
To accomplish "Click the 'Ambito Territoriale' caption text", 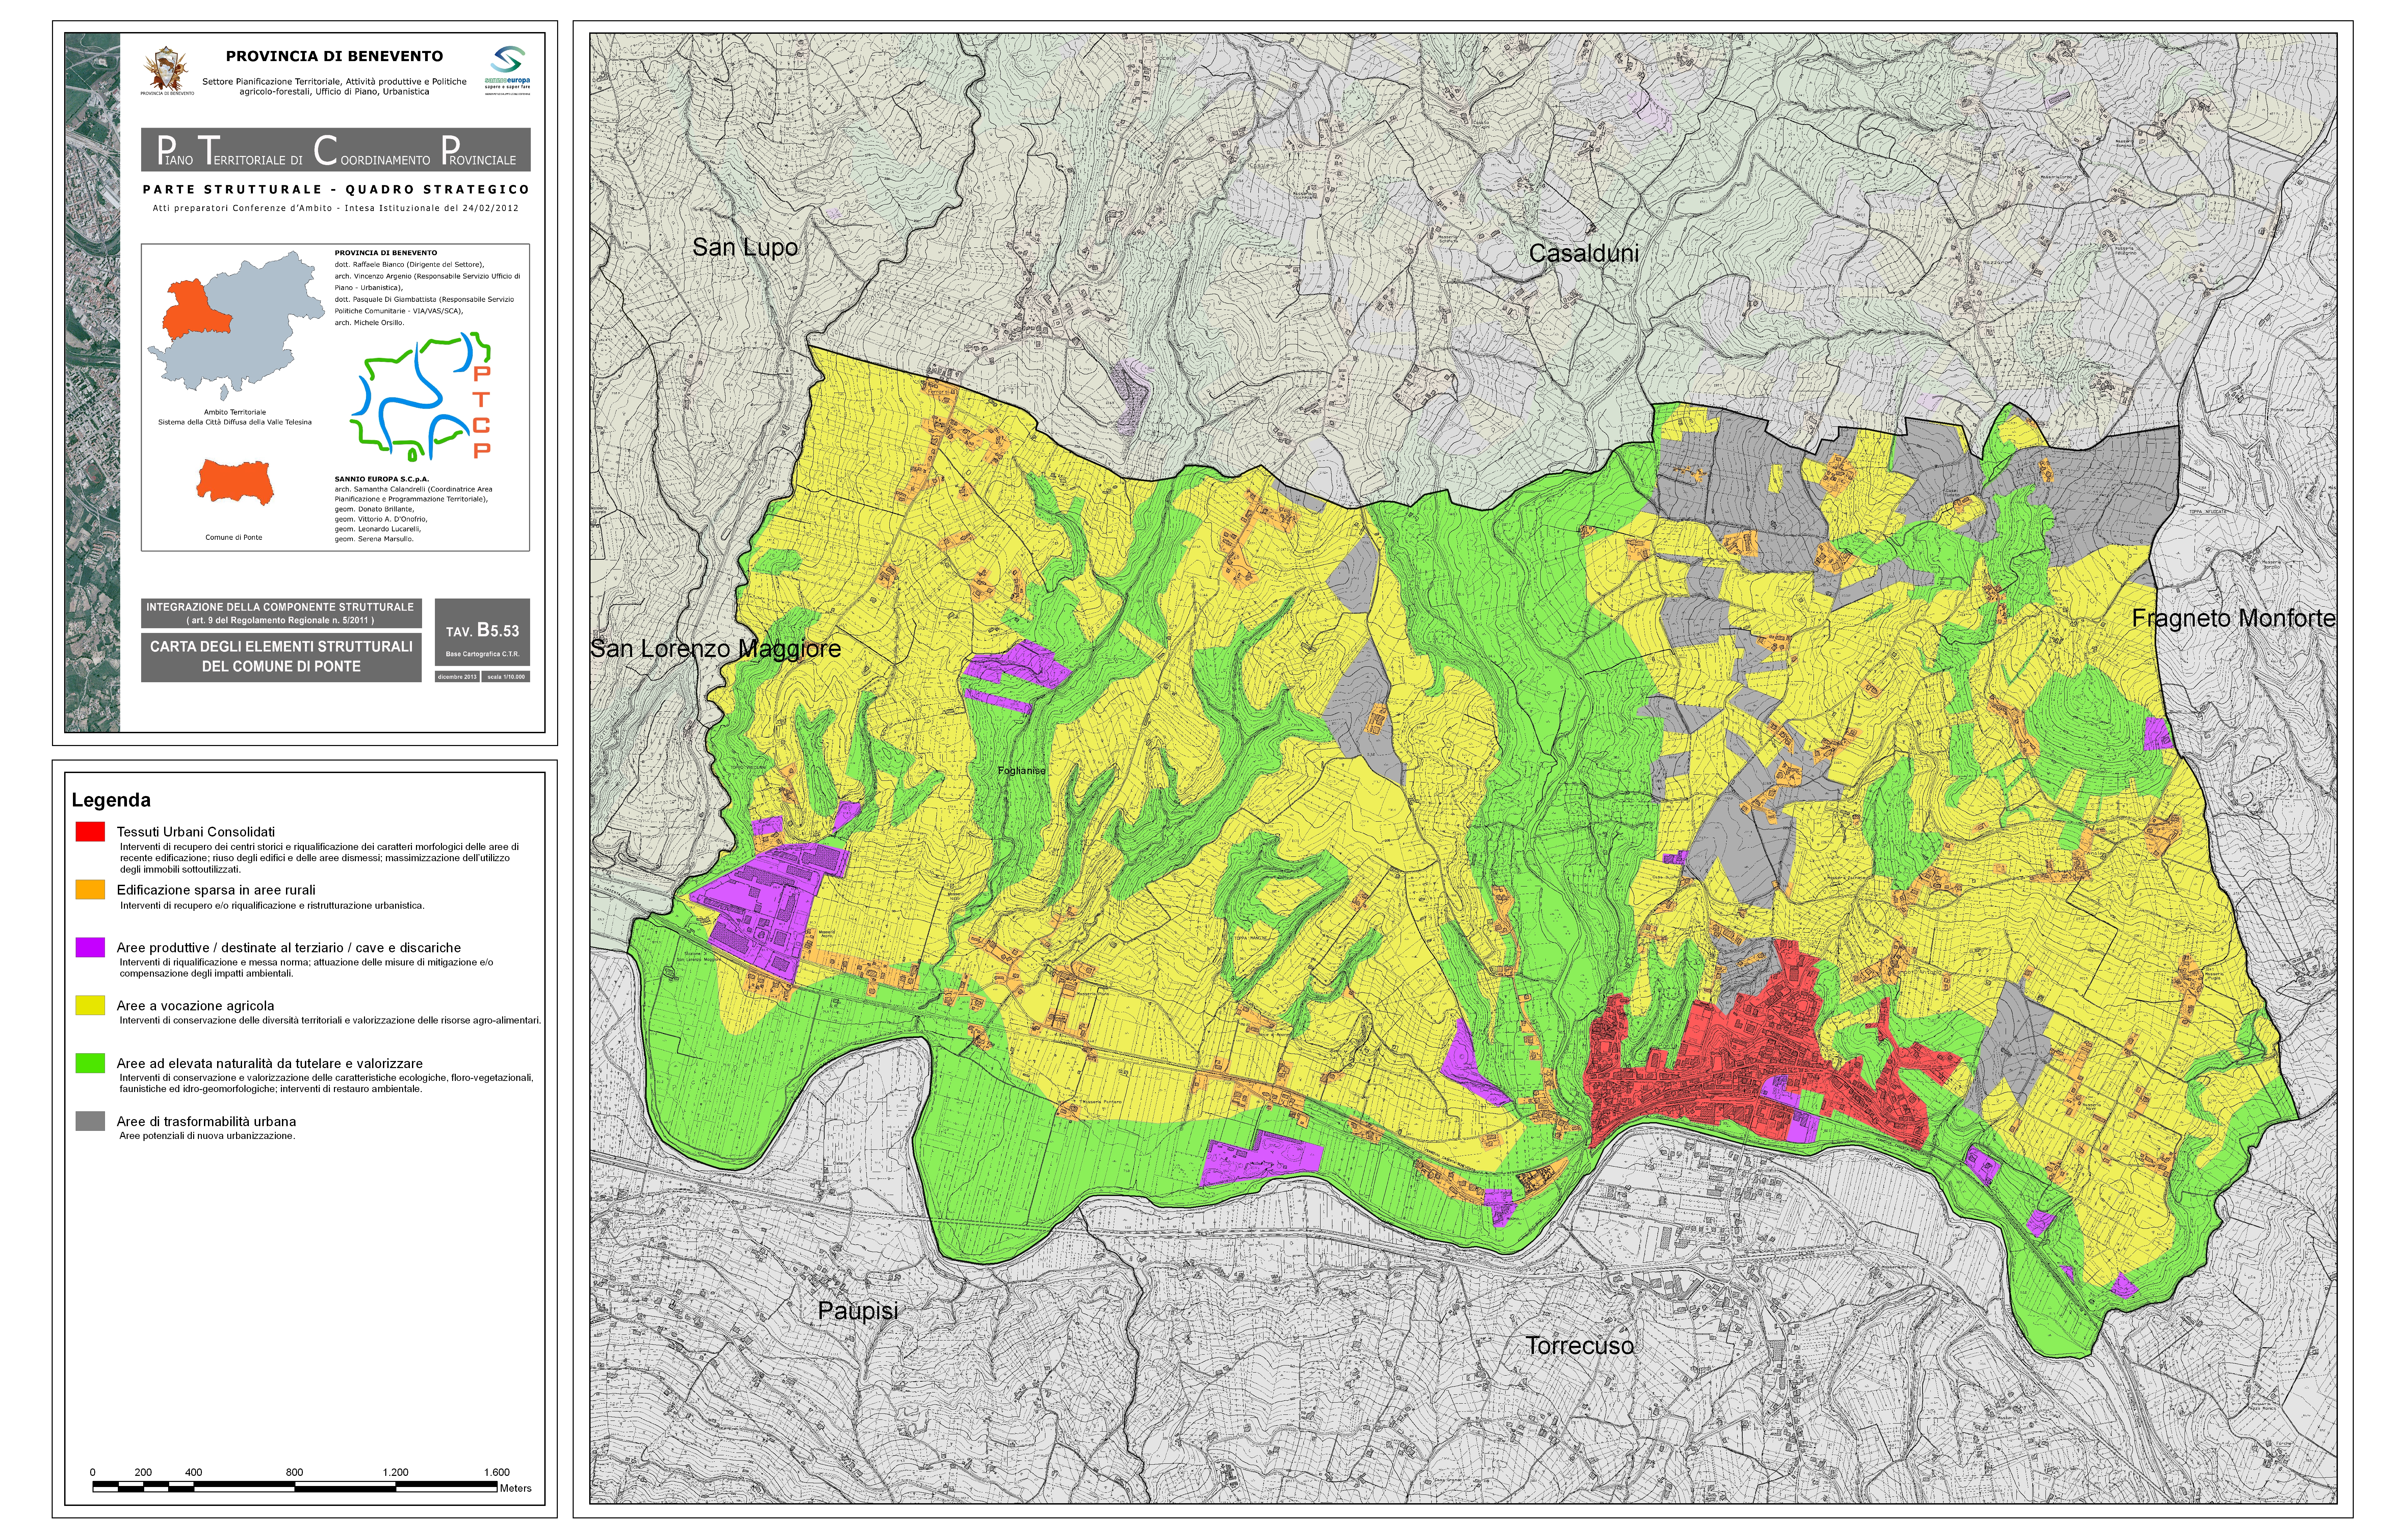I will tap(235, 412).
